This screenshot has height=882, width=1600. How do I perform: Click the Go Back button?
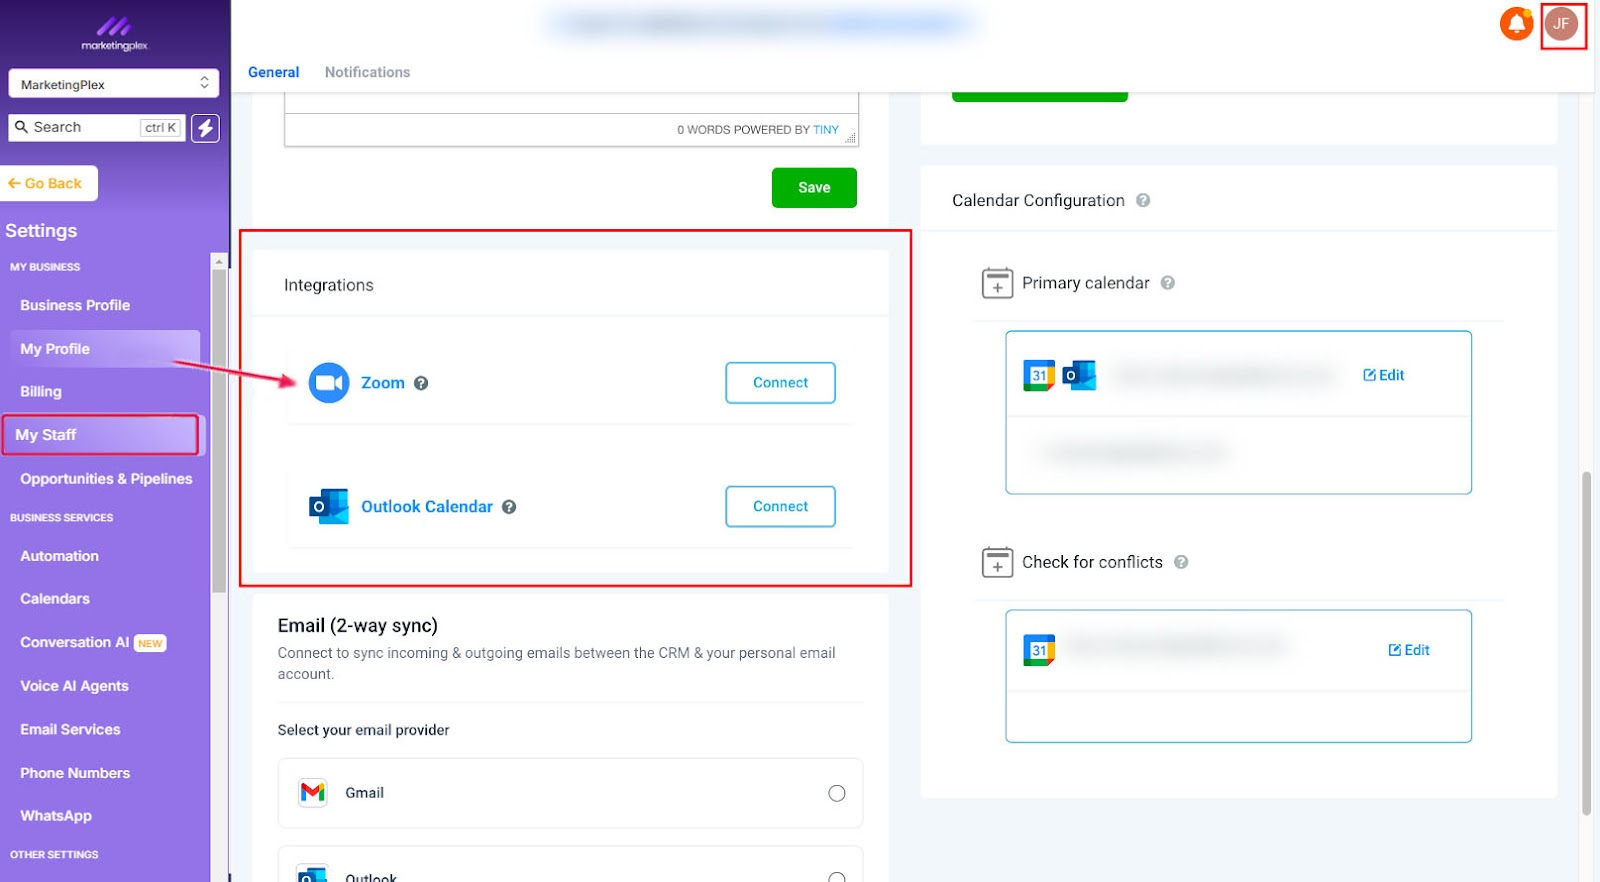49,183
